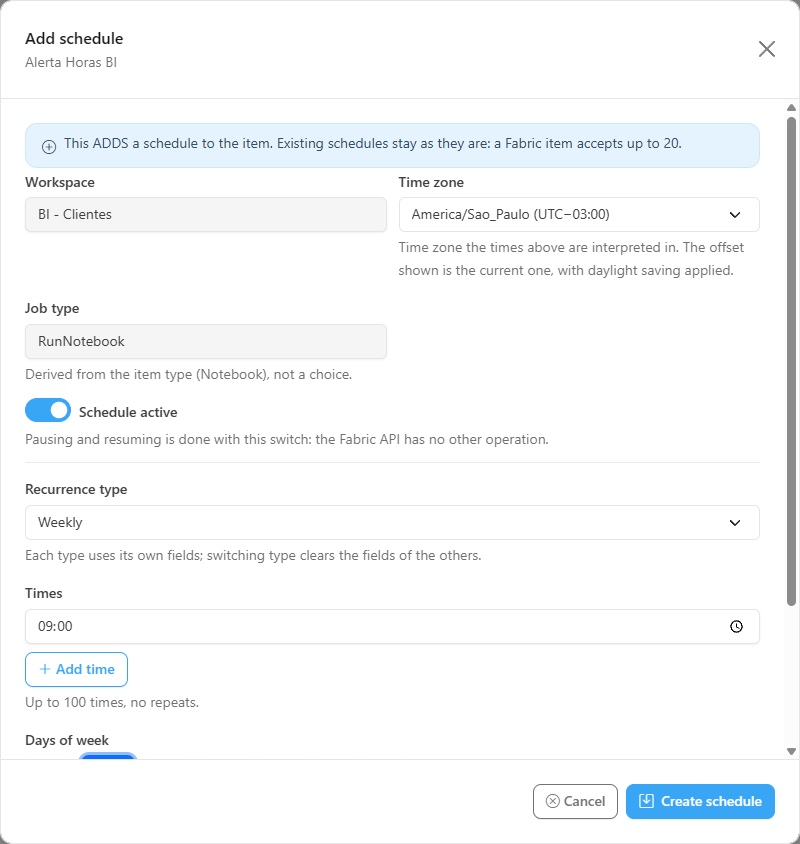Click the 'Derived from the item type' note

coord(188,374)
